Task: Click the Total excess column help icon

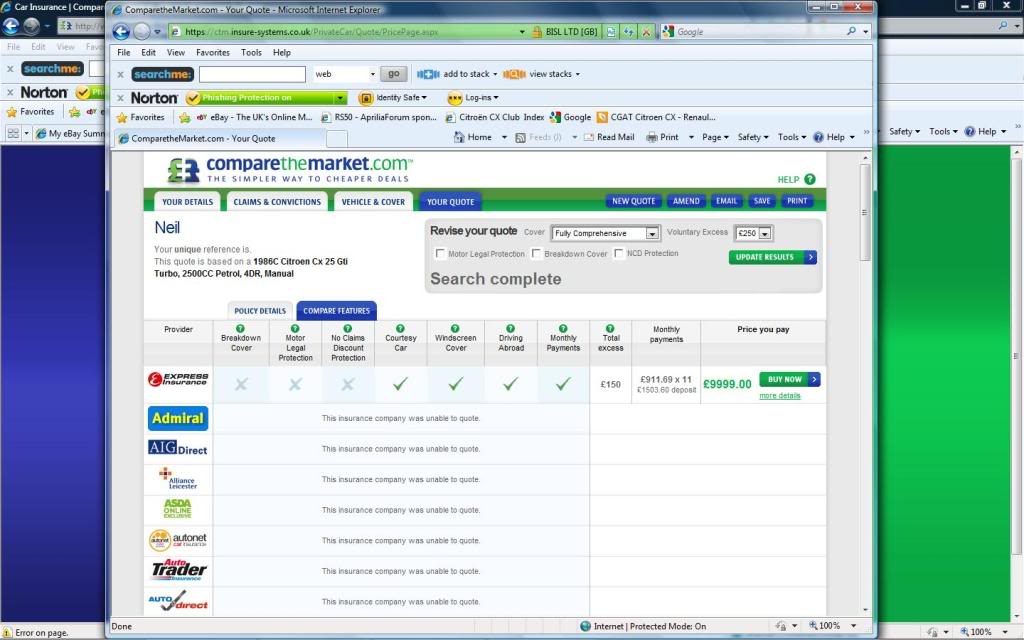Action: 610,328
